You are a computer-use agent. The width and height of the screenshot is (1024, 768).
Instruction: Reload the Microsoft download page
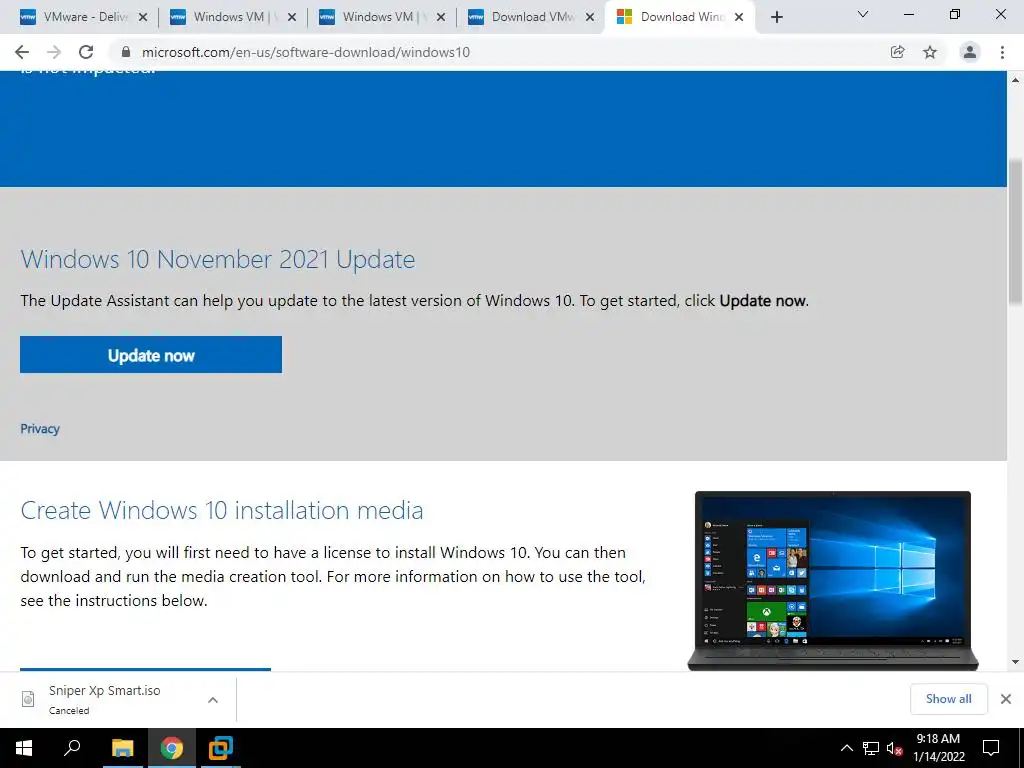click(x=86, y=52)
